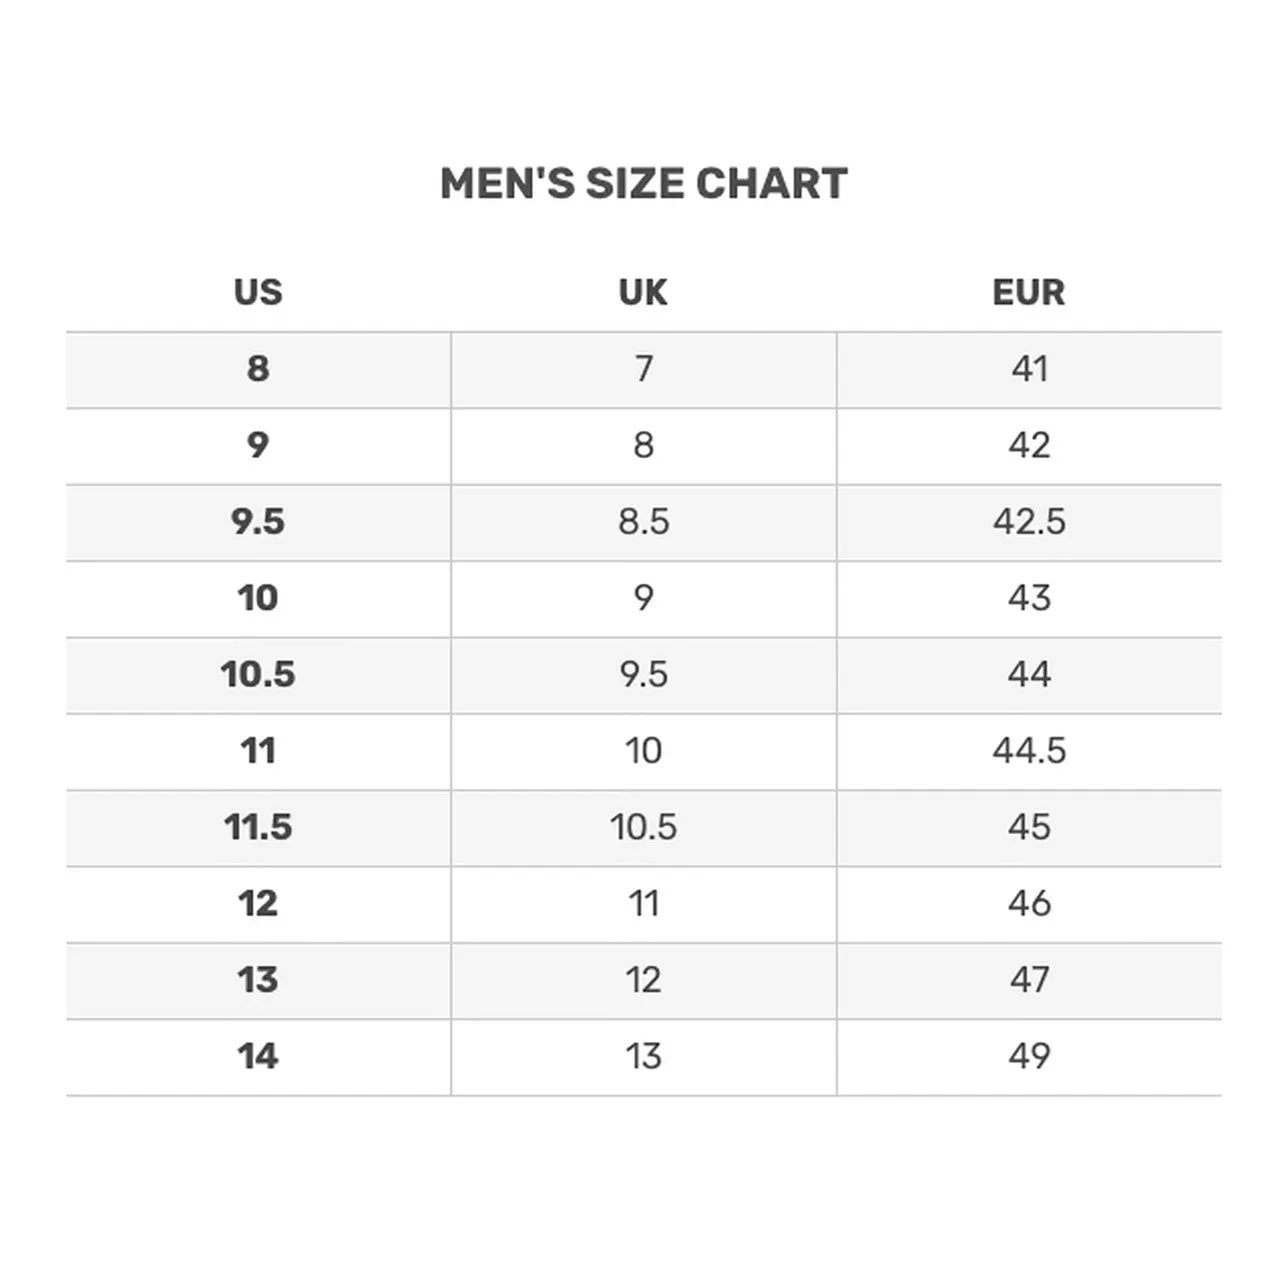The width and height of the screenshot is (1280, 1280).
Task: Click US size 14 cell
Action: click(259, 1058)
